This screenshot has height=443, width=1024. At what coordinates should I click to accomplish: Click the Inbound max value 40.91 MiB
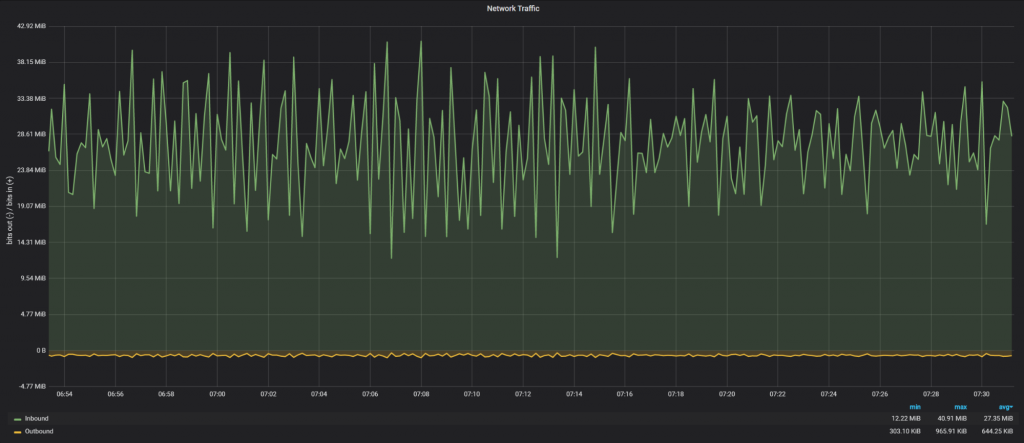(950, 418)
